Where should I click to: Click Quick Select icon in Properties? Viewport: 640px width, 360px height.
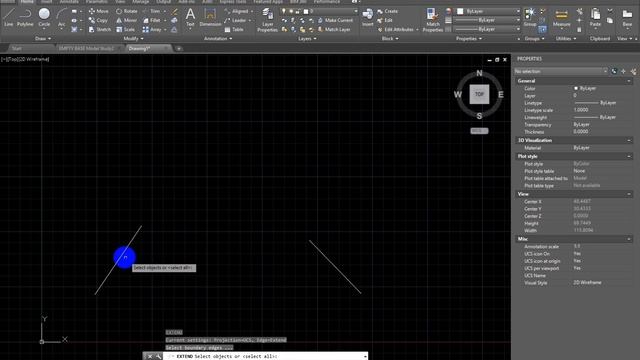click(x=633, y=71)
